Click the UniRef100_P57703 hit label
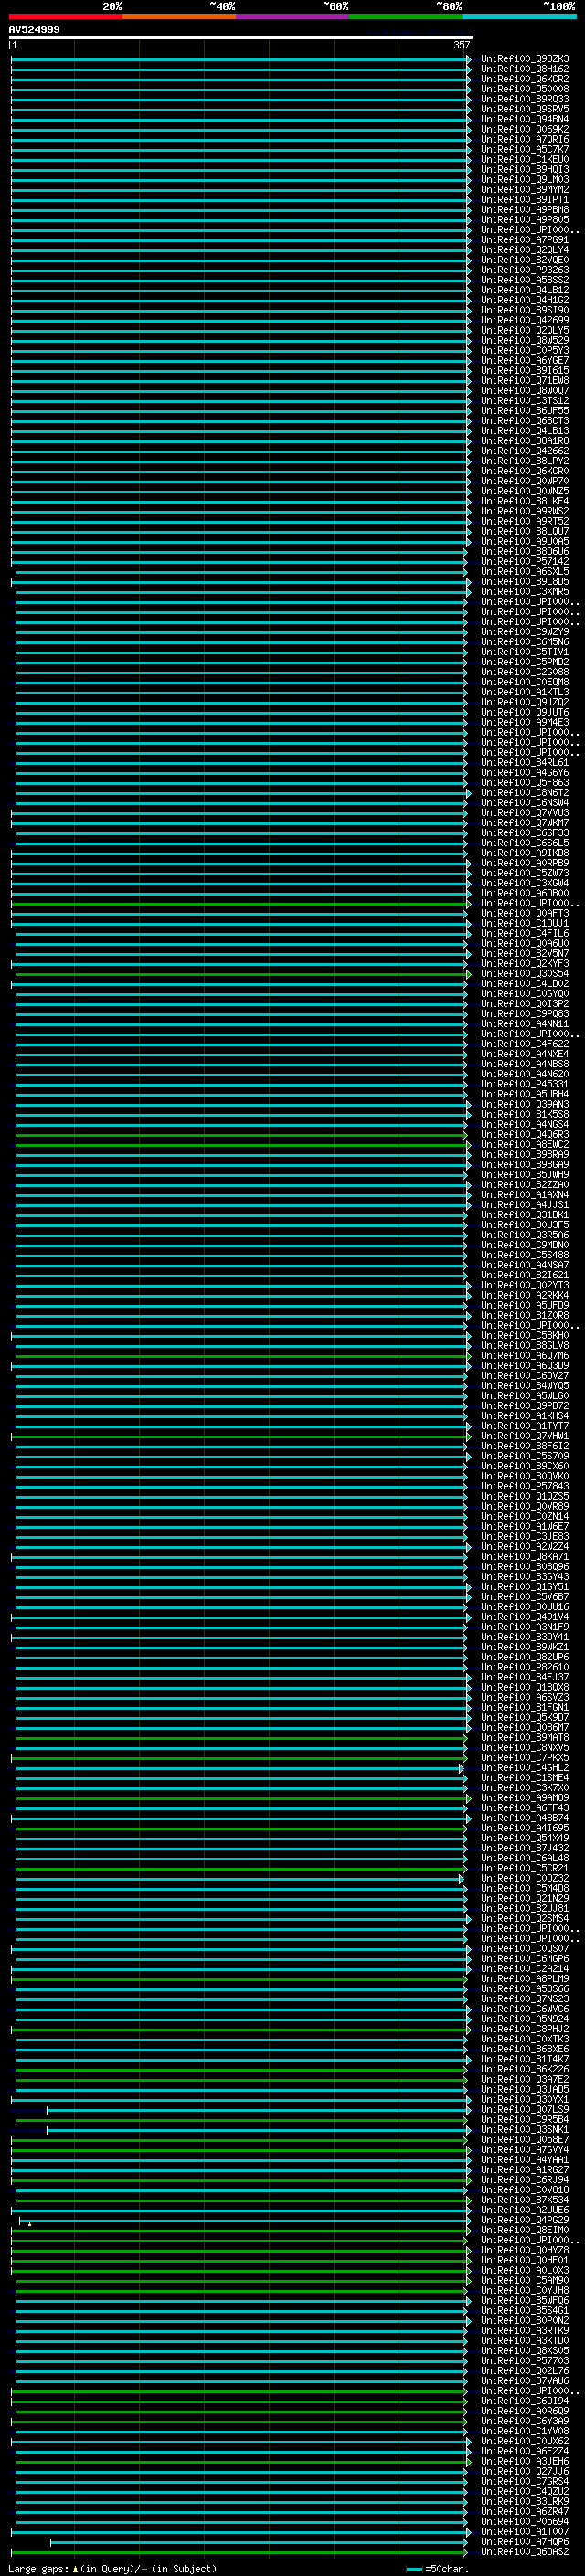This screenshot has height=2576, width=585. pyautogui.click(x=525, y=2361)
